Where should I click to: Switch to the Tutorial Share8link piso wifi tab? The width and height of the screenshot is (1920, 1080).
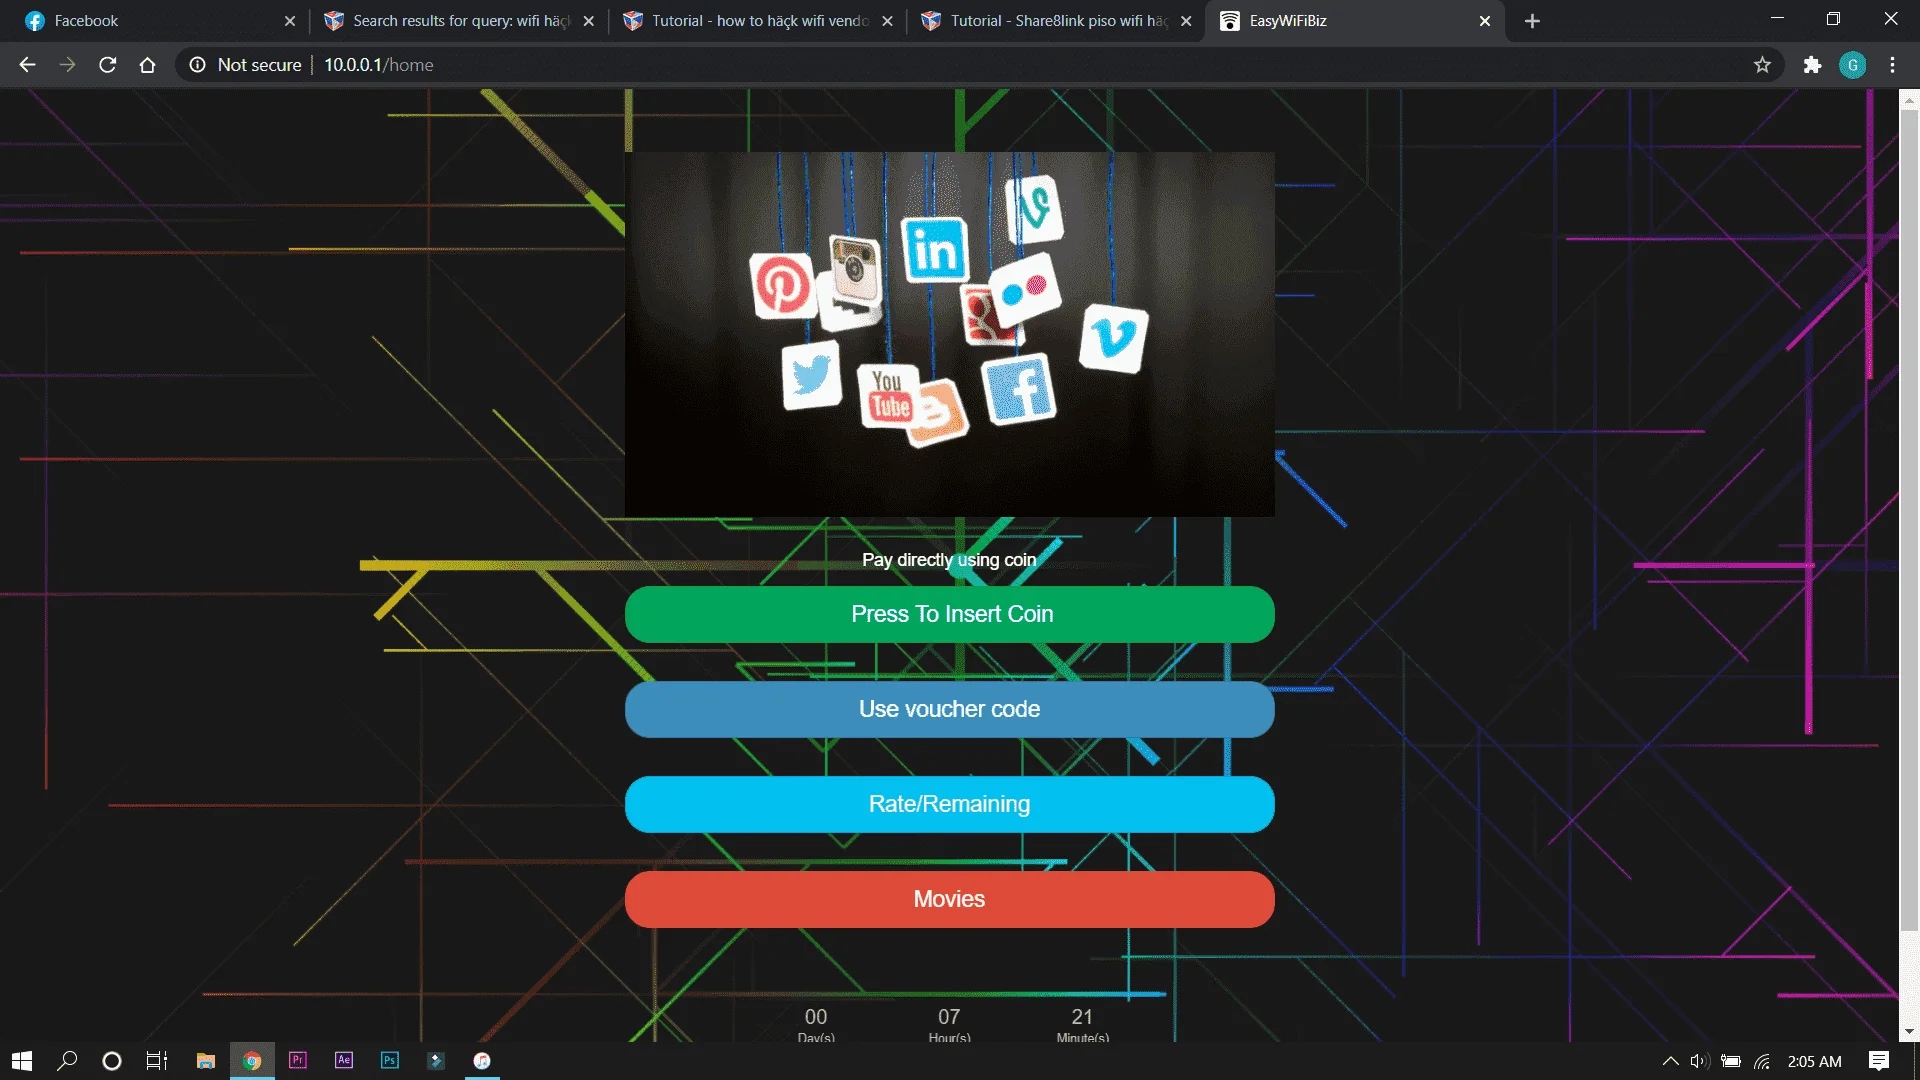point(1057,21)
